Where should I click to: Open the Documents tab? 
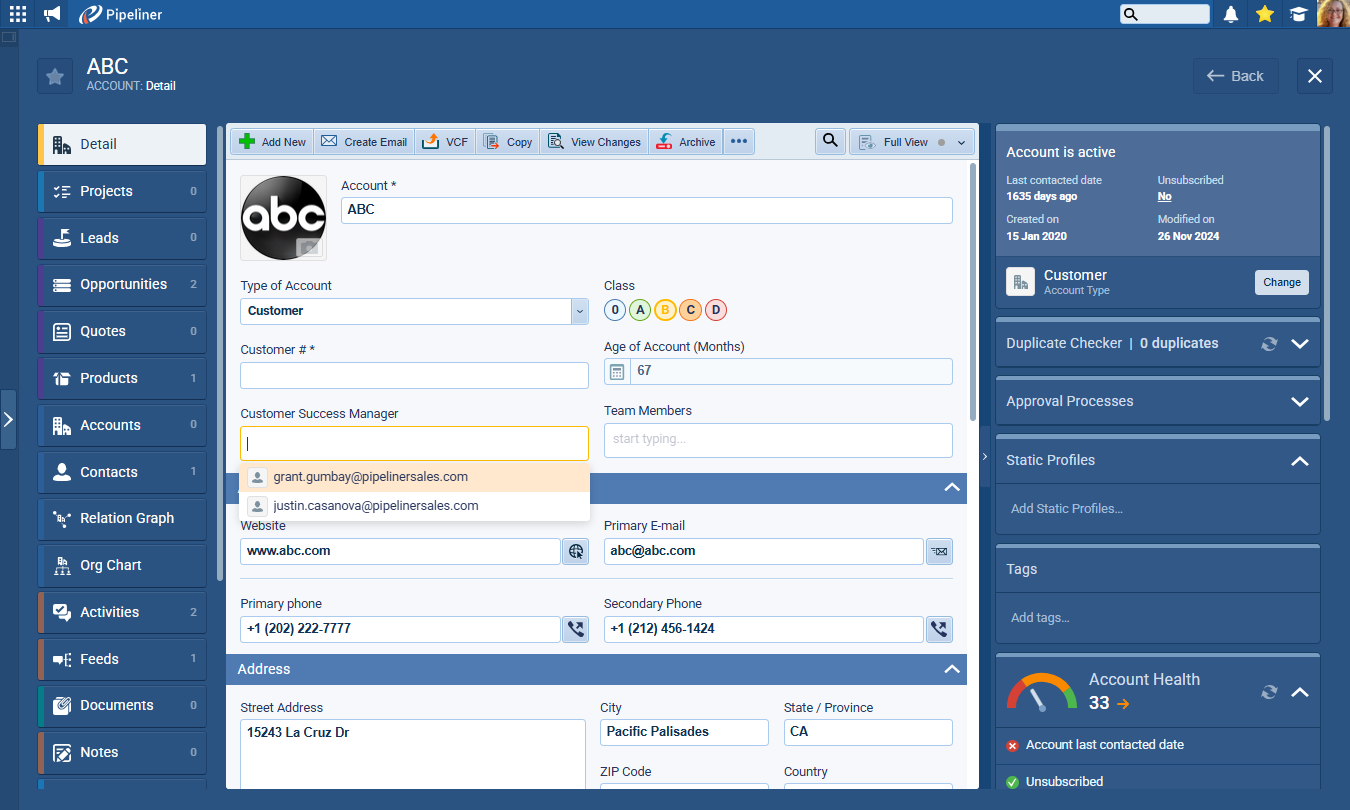pyautogui.click(x=122, y=705)
